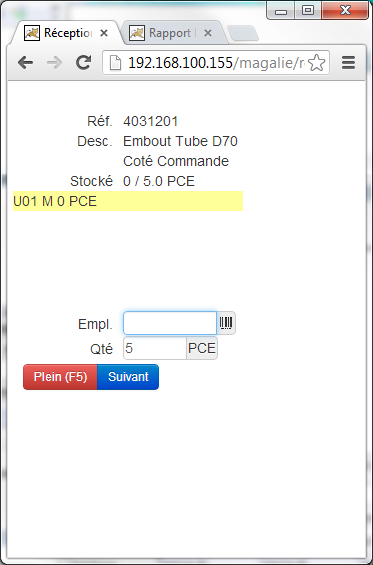The height and width of the screenshot is (565, 373).
Task: Click the Suivant button
Action: tap(128, 377)
